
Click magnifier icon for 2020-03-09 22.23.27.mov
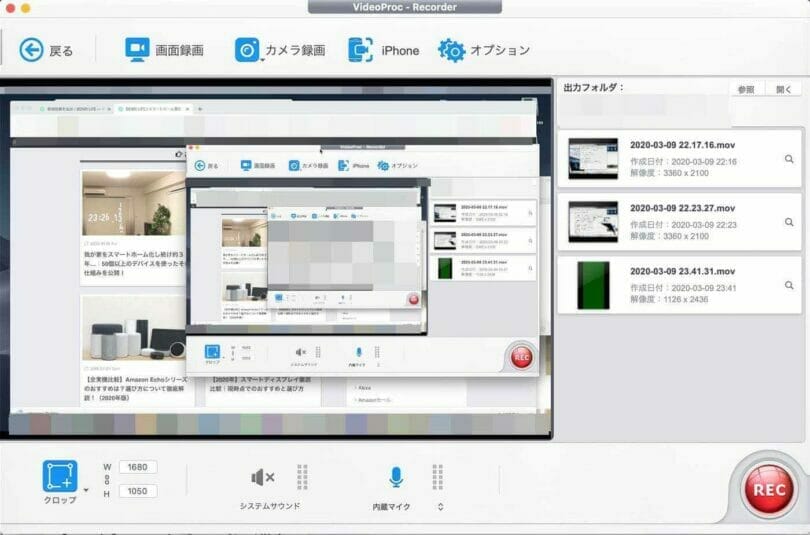pyautogui.click(x=789, y=222)
